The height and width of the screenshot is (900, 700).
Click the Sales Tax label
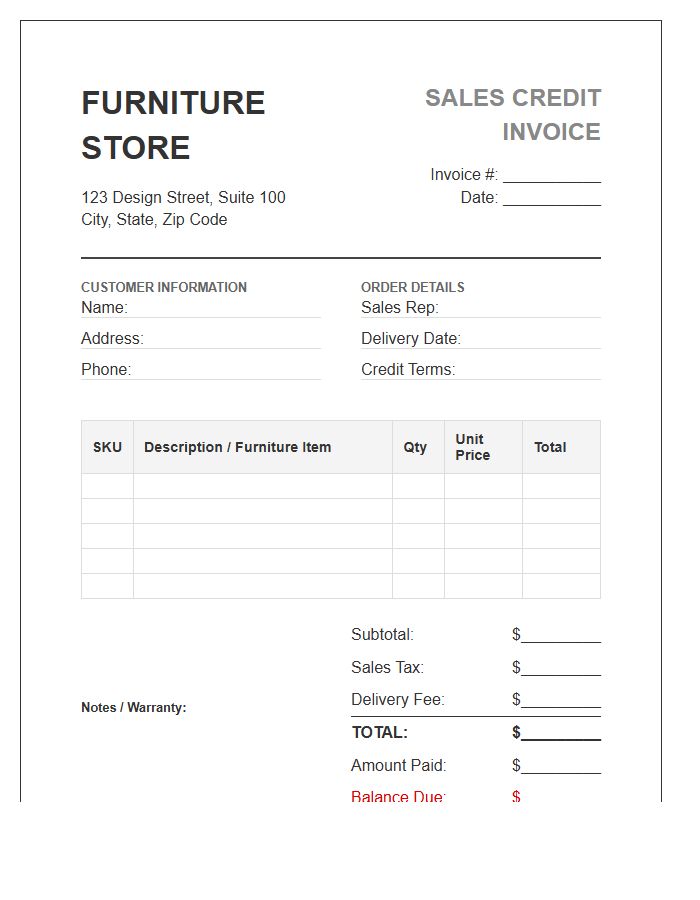[387, 668]
